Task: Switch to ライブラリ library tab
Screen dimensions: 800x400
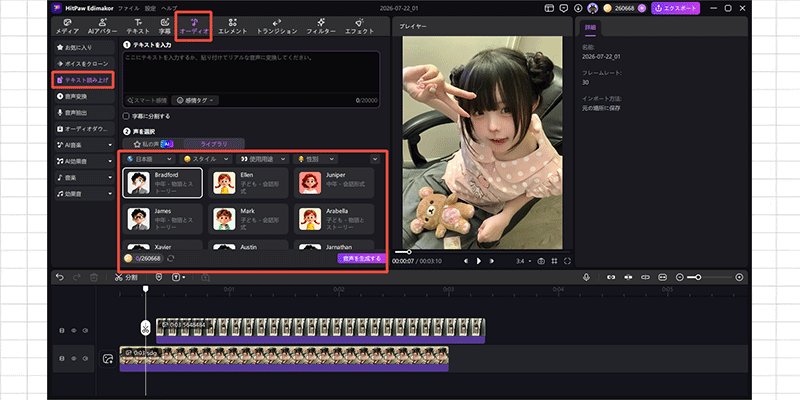Action: point(213,144)
